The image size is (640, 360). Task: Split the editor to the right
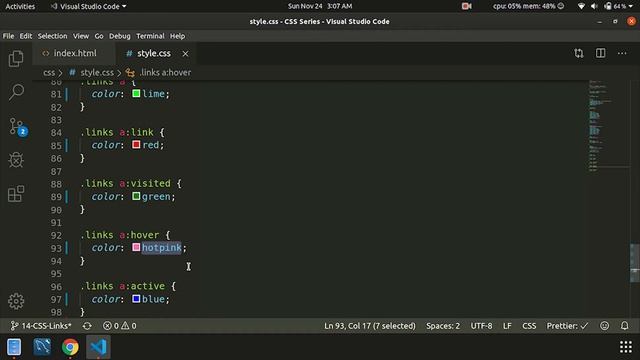(x=600, y=53)
